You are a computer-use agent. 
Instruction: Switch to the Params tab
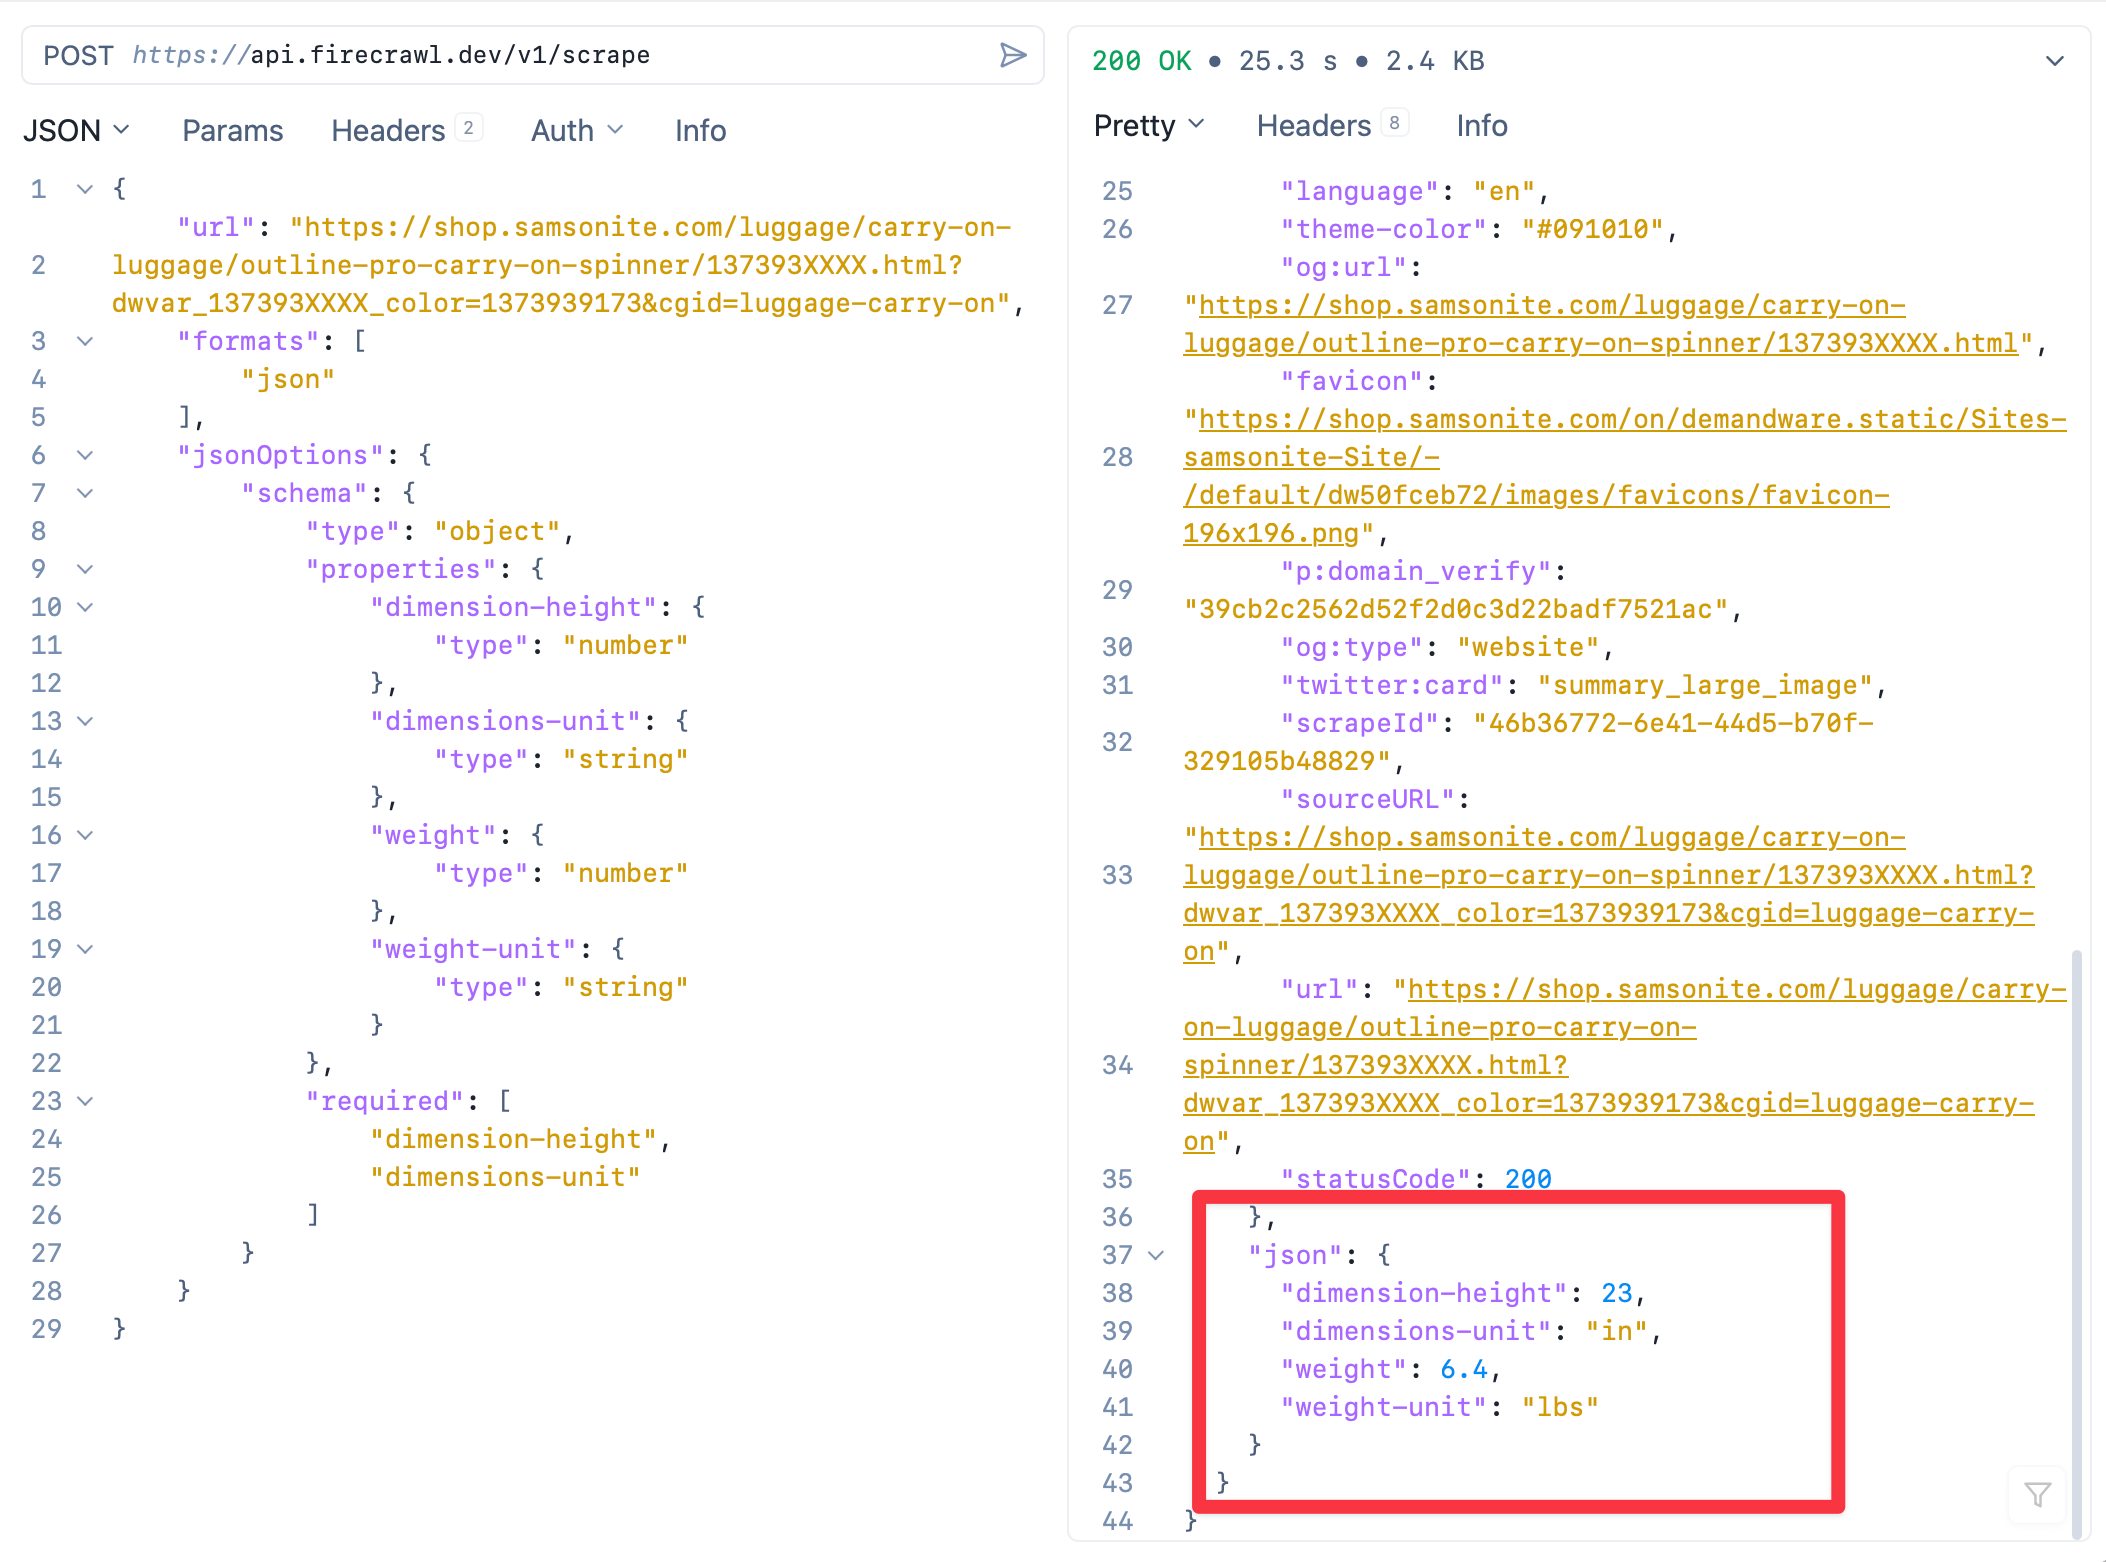tap(233, 130)
